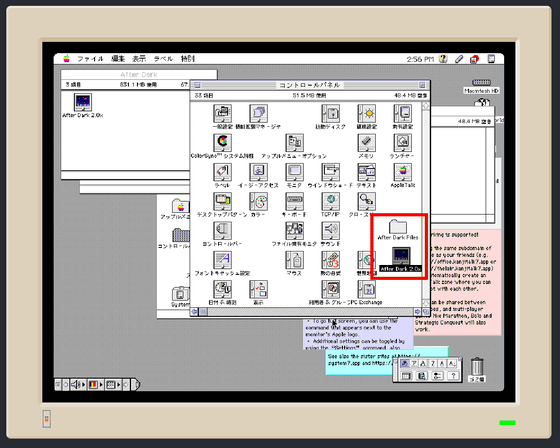The height and width of the screenshot is (448, 560).
Task: Select After Dark 2.0x in the control panels window
Action: pyautogui.click(x=401, y=256)
